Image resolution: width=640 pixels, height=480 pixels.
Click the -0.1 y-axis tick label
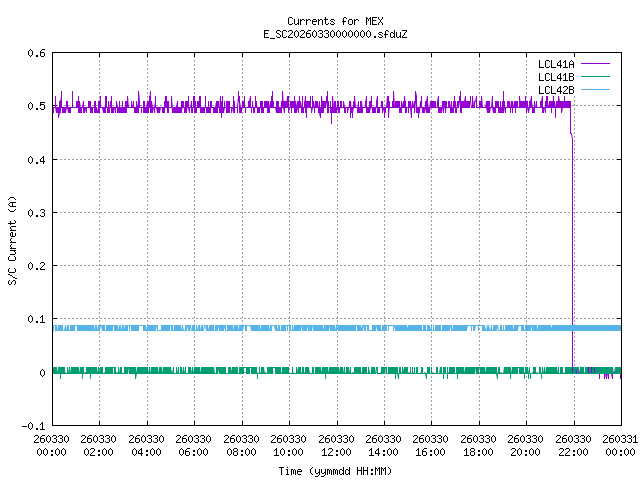tap(33, 426)
